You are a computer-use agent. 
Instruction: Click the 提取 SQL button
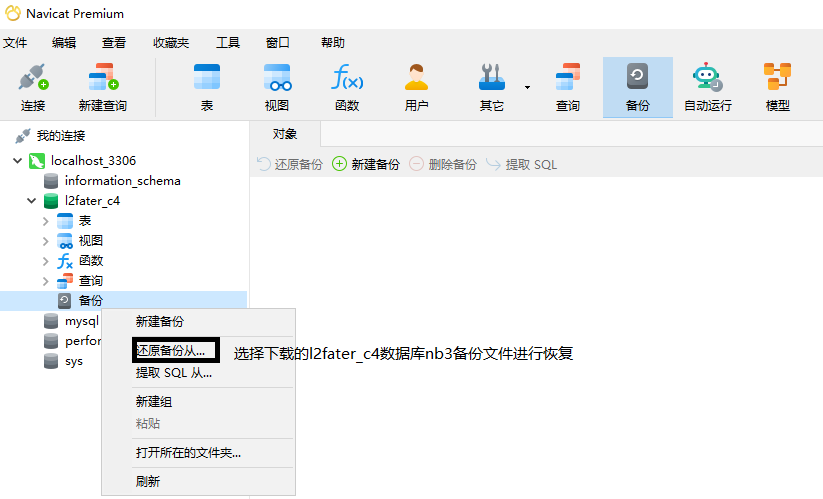(521, 165)
